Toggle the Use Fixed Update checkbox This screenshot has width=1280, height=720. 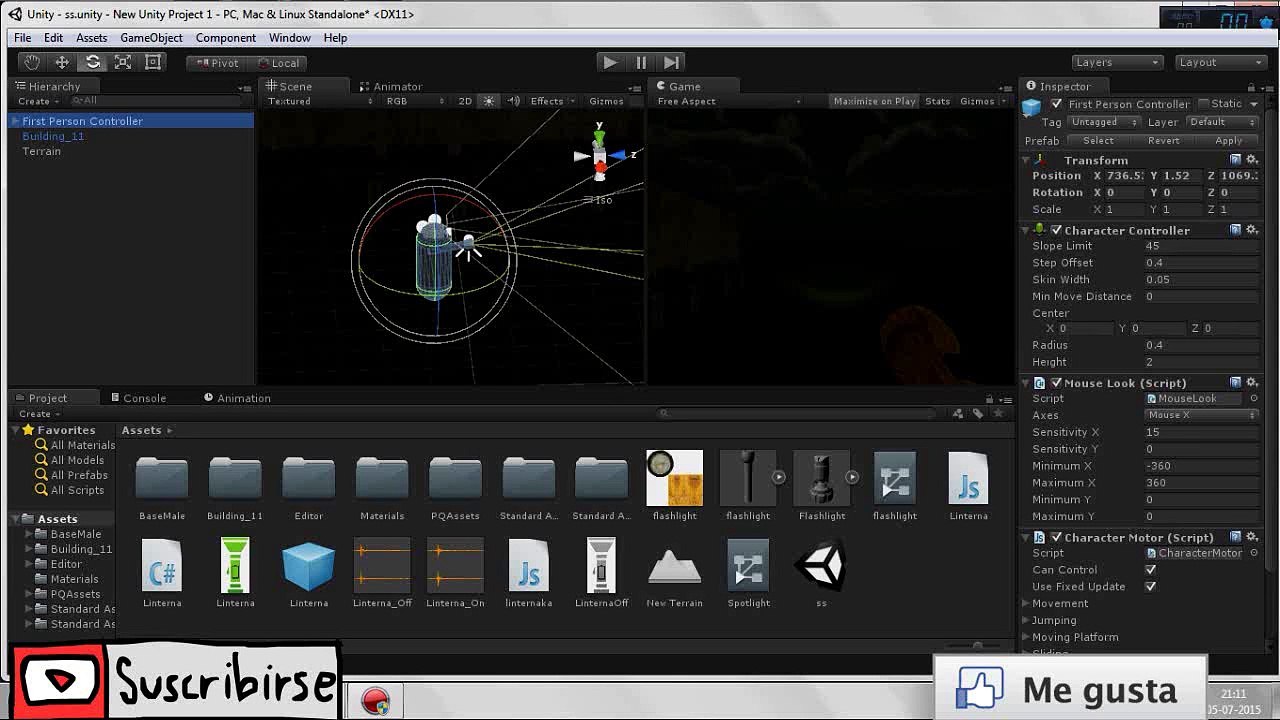point(1150,587)
